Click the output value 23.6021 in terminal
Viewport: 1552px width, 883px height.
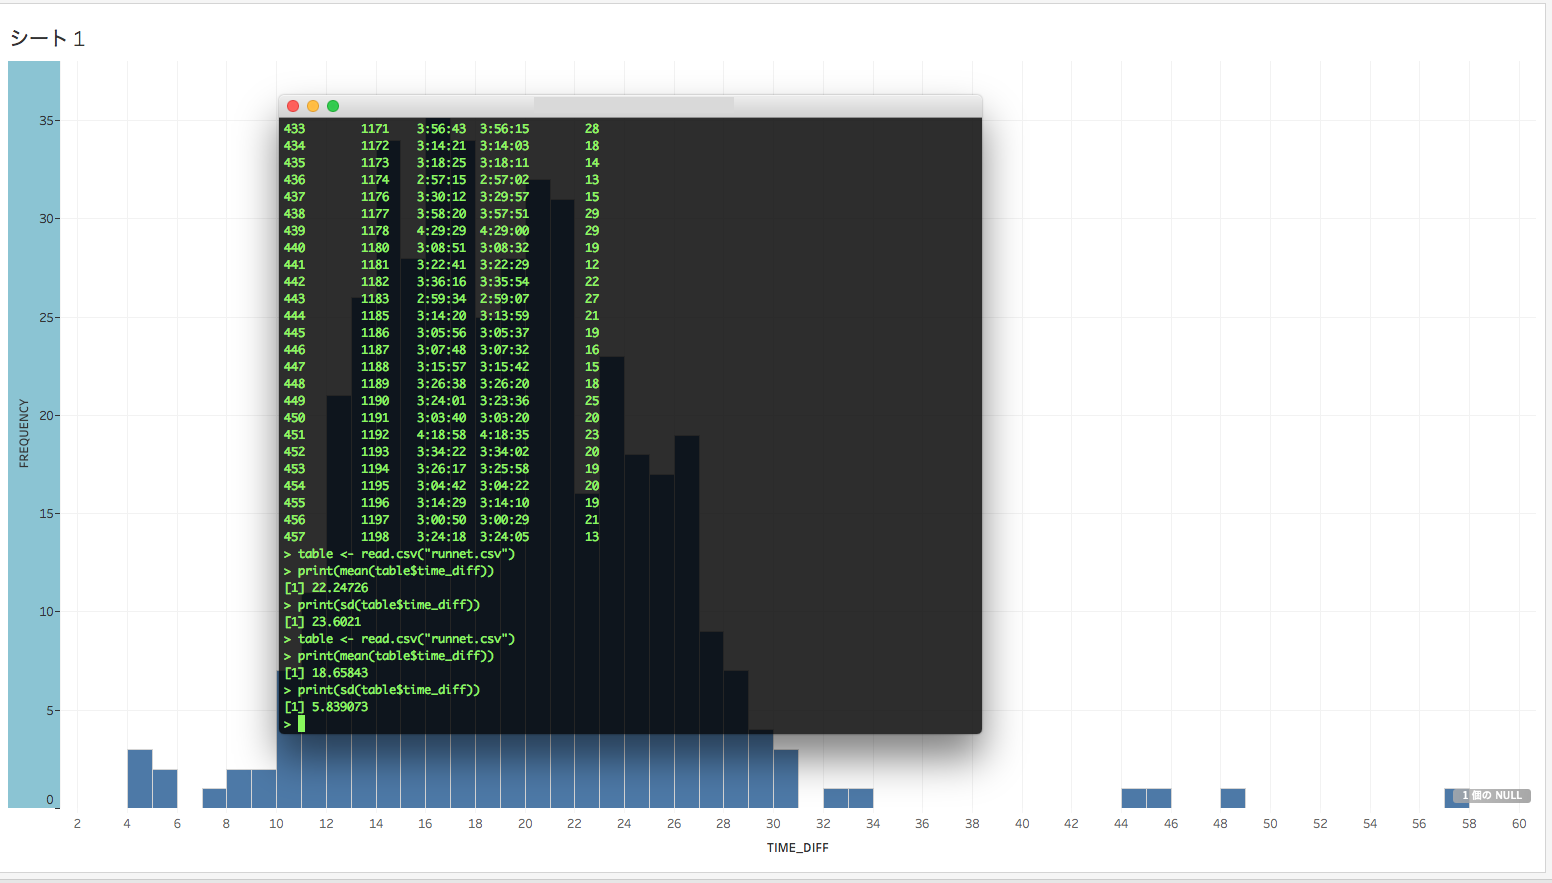coord(336,622)
